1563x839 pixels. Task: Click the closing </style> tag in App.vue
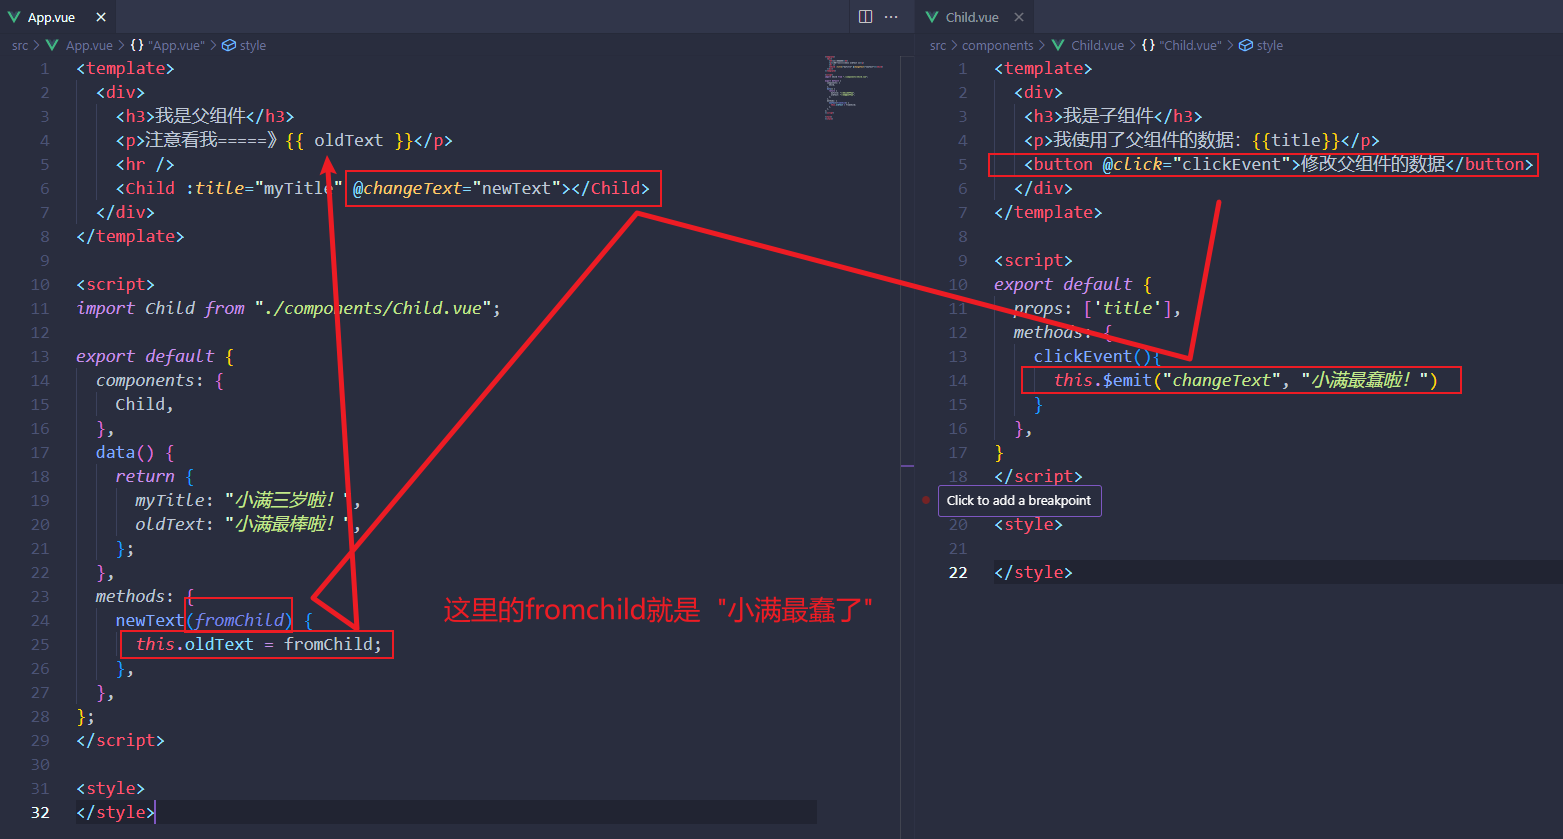pyautogui.click(x=115, y=812)
